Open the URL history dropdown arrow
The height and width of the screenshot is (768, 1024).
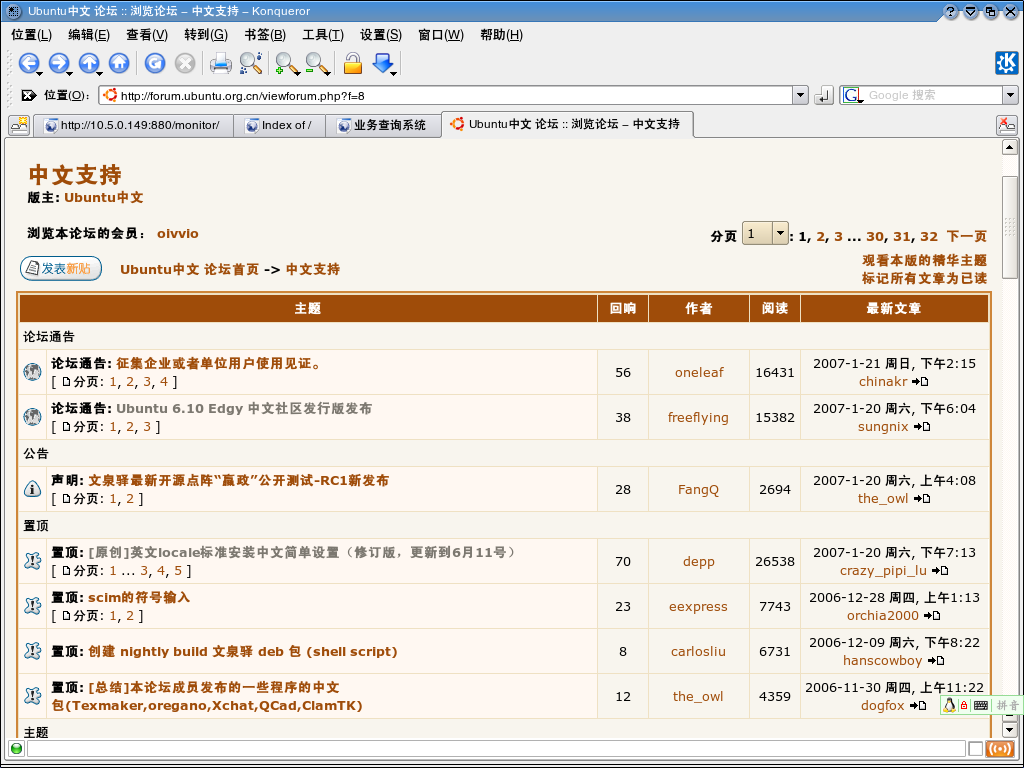pos(801,95)
